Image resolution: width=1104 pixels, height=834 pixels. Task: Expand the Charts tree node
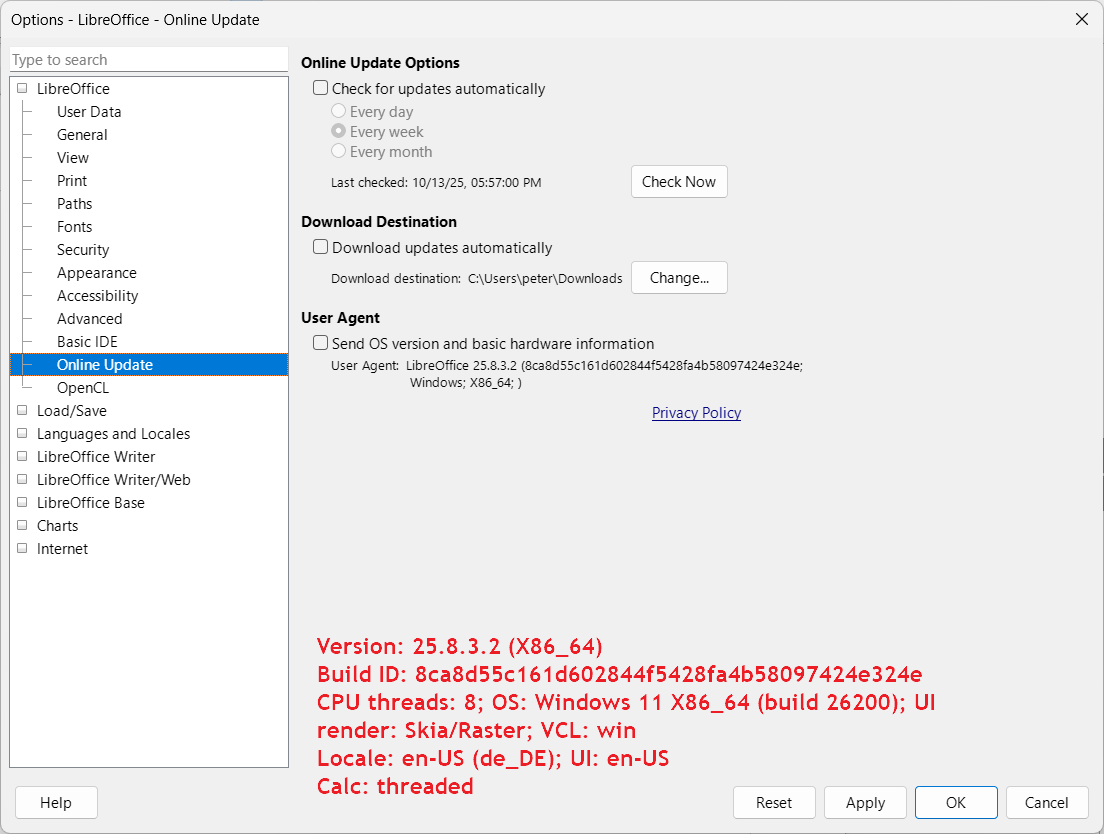tap(22, 526)
